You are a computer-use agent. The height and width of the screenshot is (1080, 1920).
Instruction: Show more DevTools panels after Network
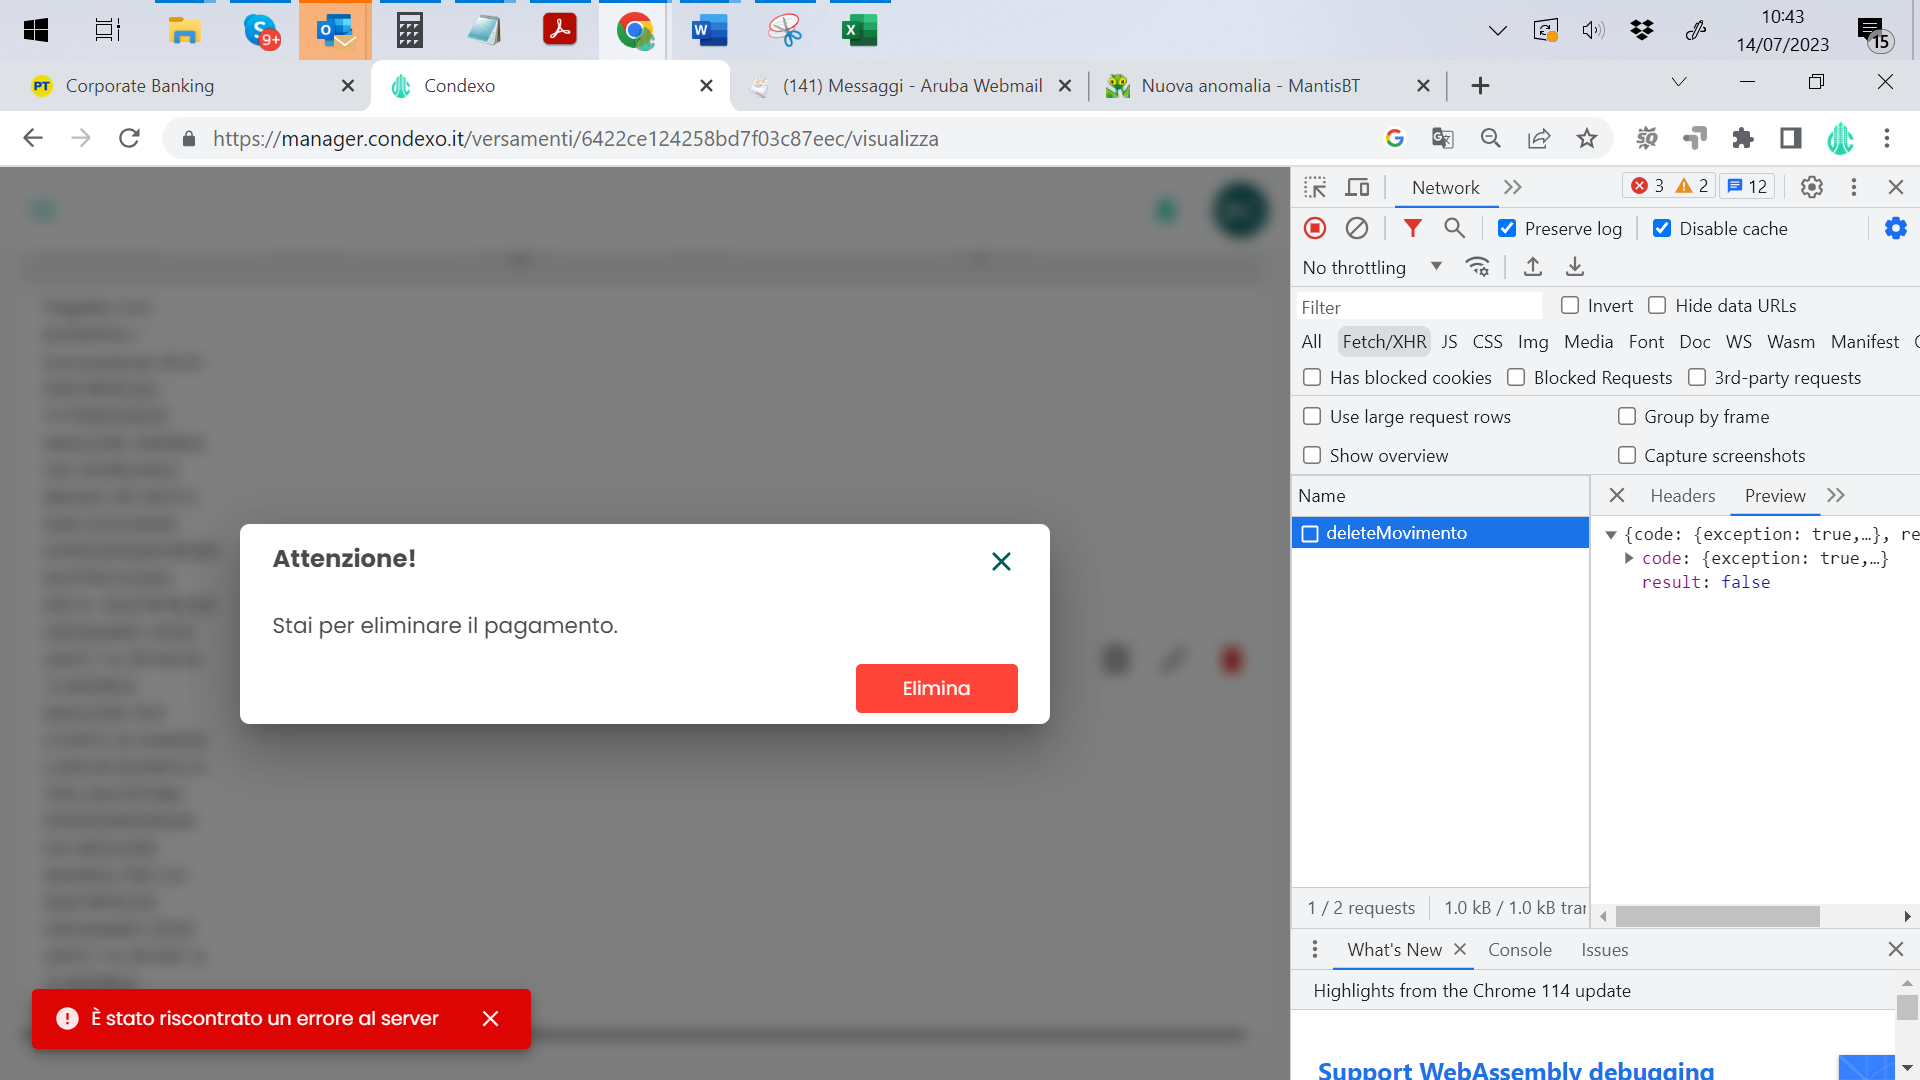pos(1512,187)
